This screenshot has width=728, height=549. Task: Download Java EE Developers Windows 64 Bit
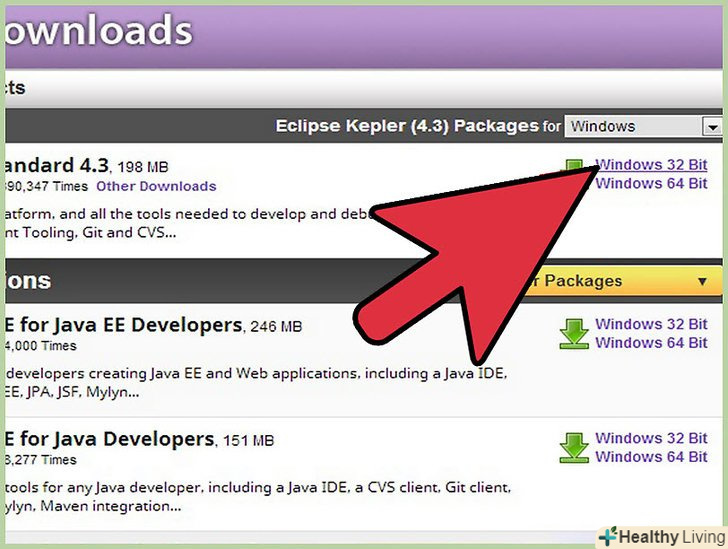click(651, 343)
